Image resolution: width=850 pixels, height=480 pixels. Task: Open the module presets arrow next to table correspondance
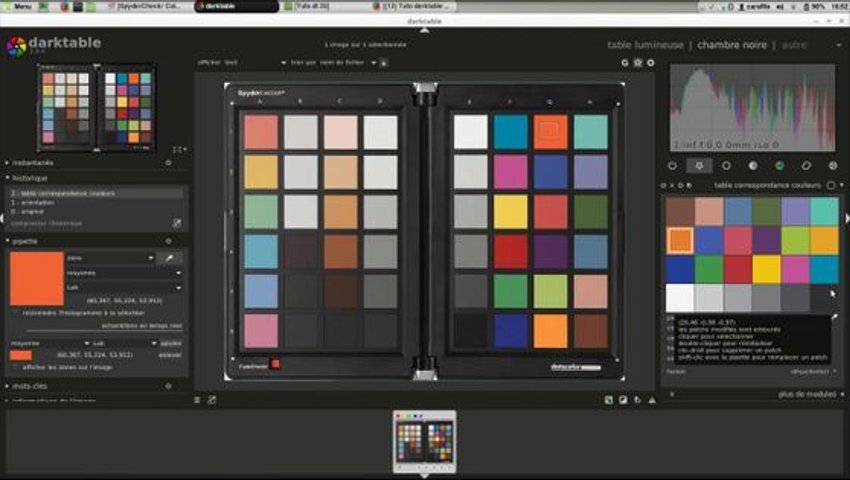click(841, 185)
